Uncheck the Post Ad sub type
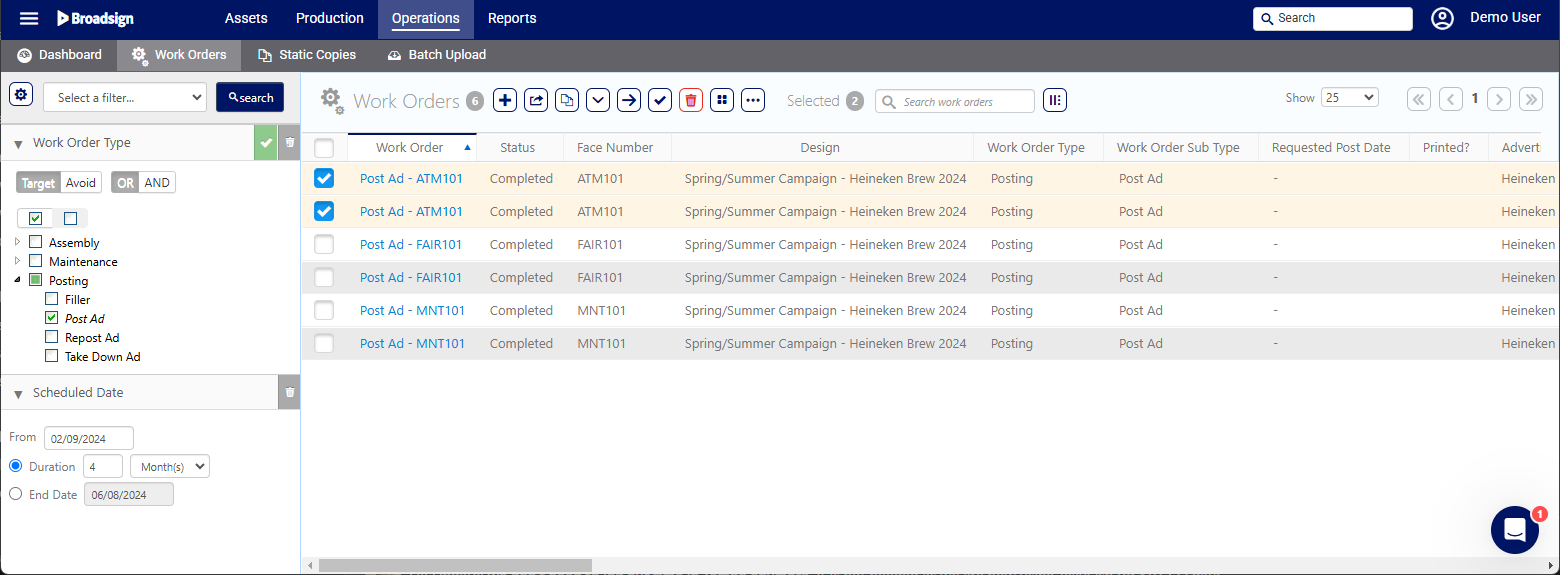 (52, 318)
